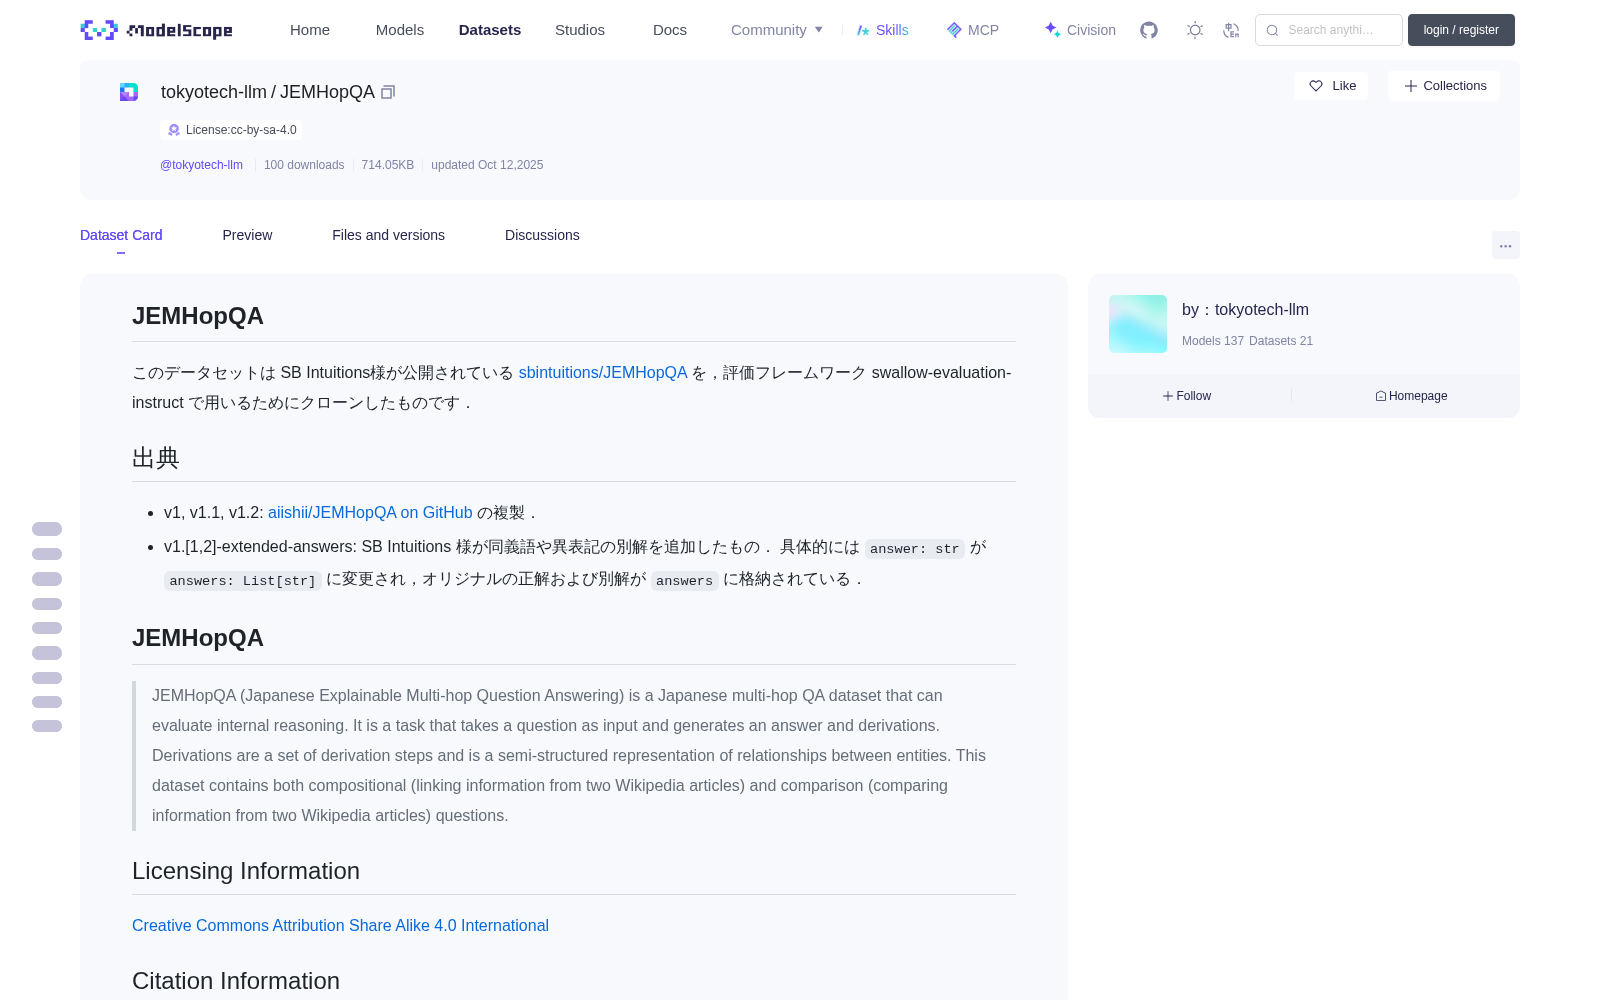The image size is (1600, 1000).
Task: Toggle the light/dark theme icon
Action: [x=1195, y=30]
